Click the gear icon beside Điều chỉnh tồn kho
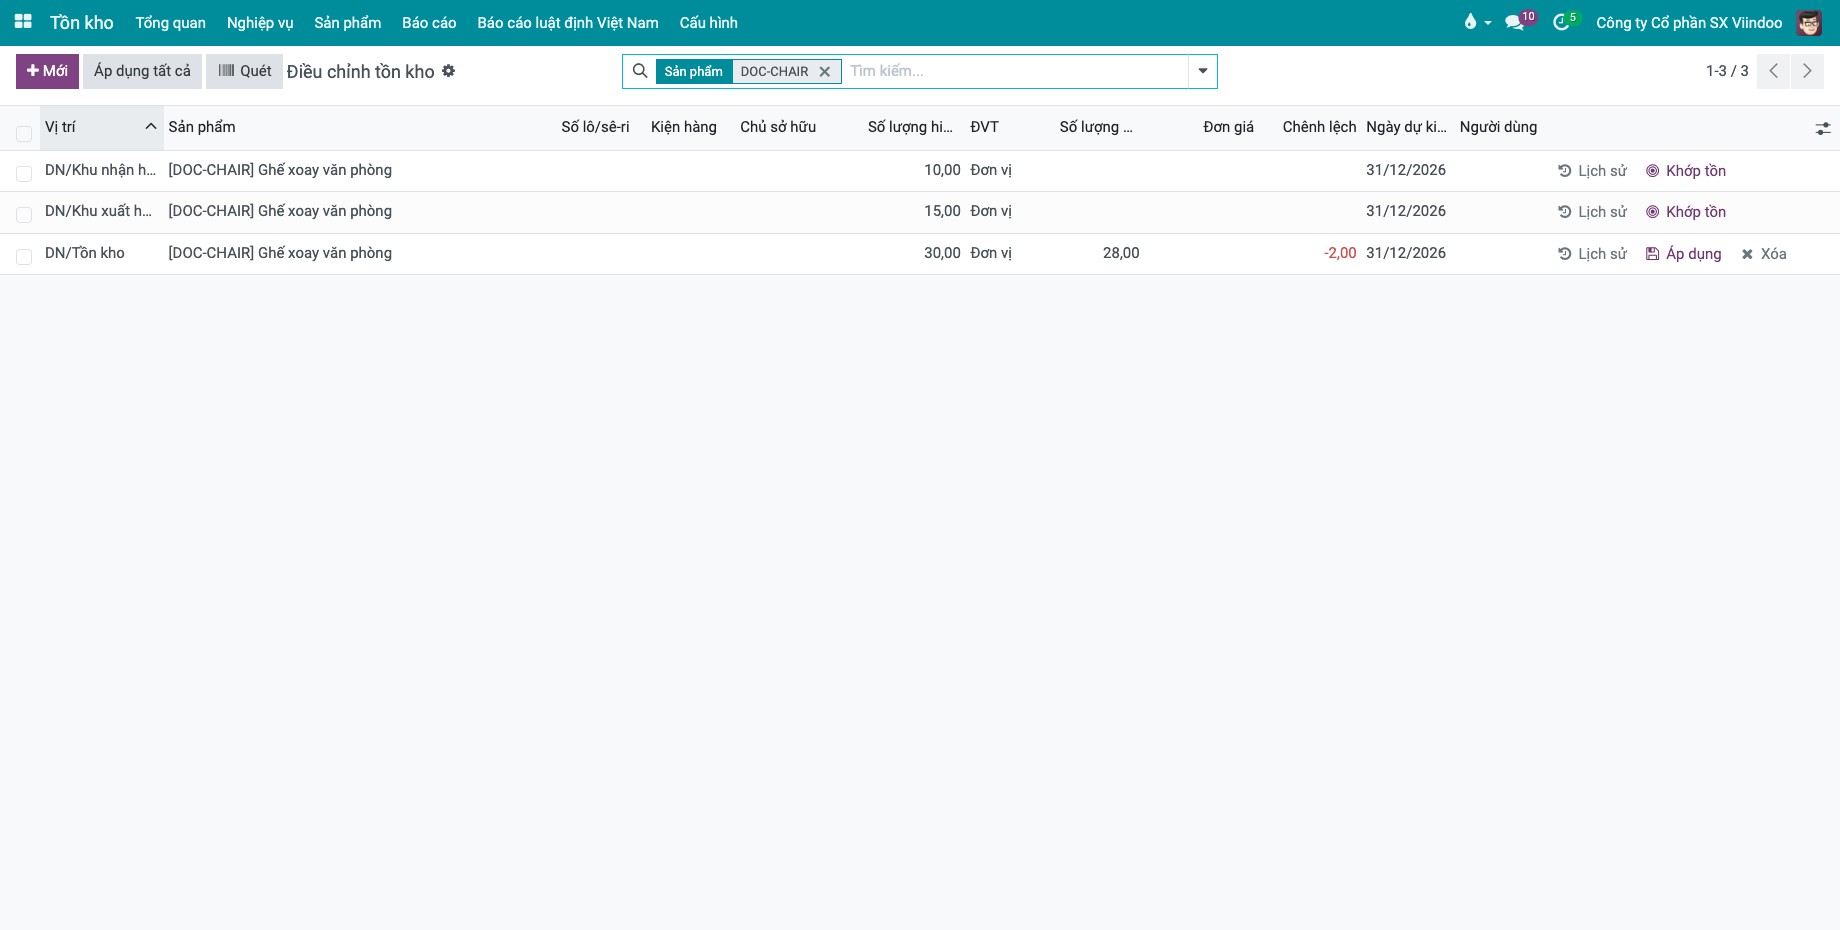 pyautogui.click(x=449, y=71)
